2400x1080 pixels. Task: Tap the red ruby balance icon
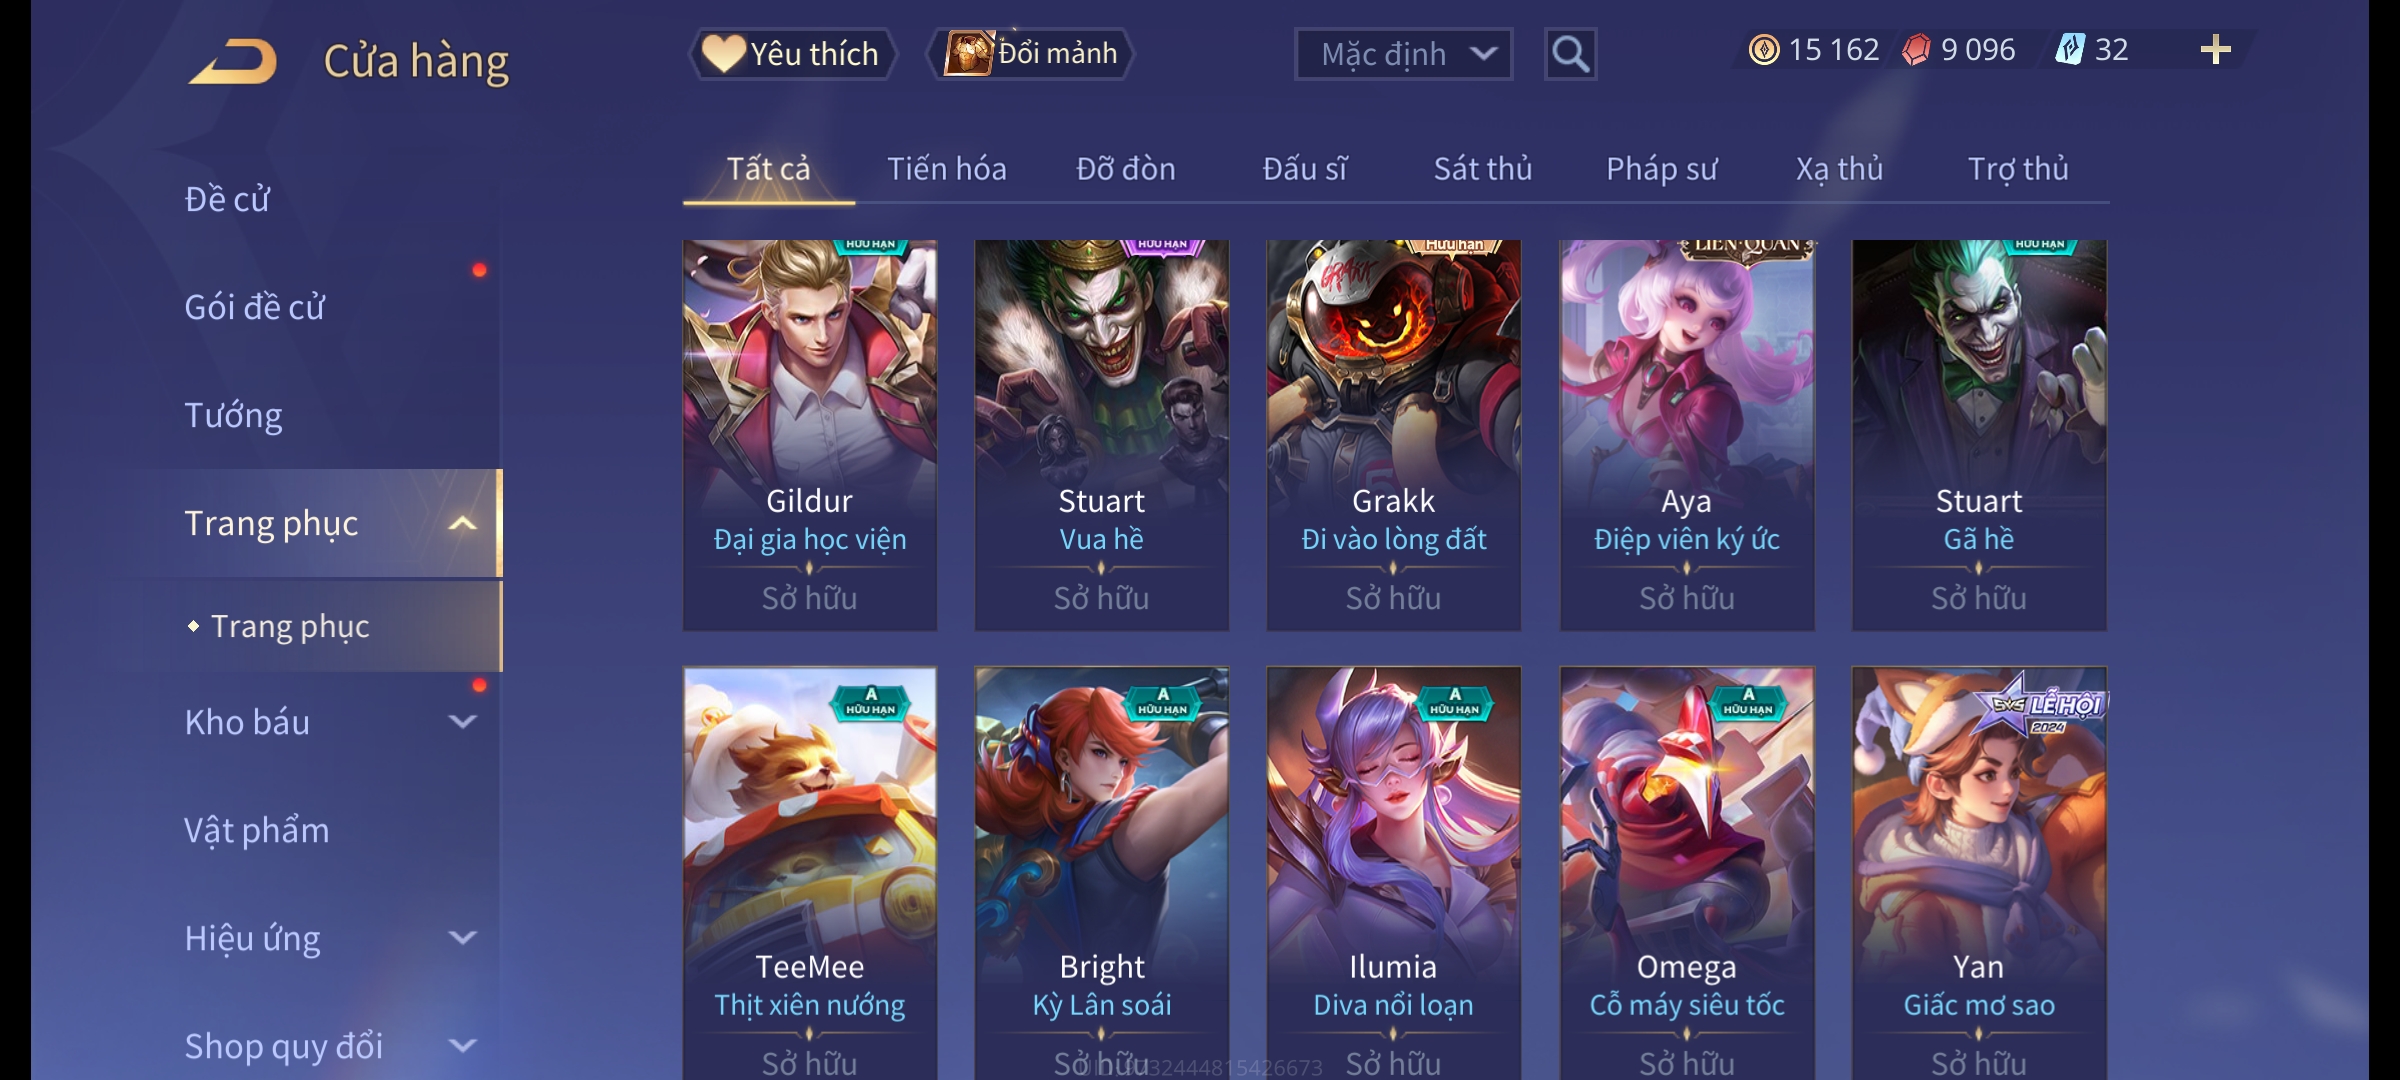pyautogui.click(x=1916, y=50)
